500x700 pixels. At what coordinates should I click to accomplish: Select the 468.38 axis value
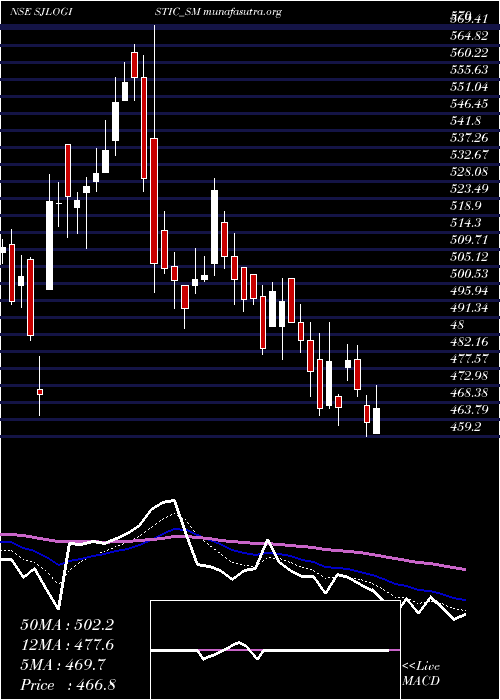471,392
